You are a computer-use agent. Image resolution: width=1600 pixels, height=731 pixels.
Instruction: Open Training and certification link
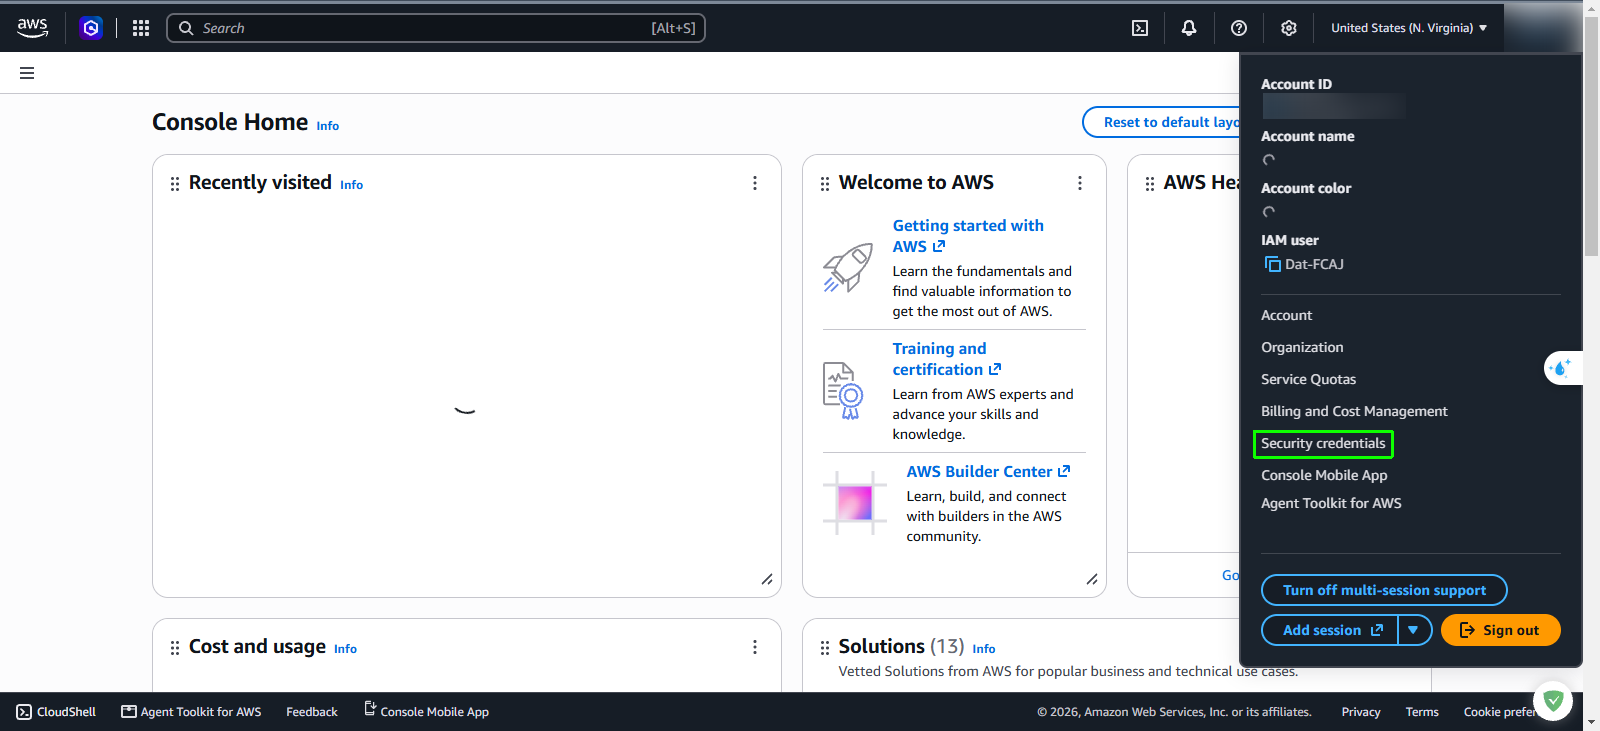pos(947,359)
